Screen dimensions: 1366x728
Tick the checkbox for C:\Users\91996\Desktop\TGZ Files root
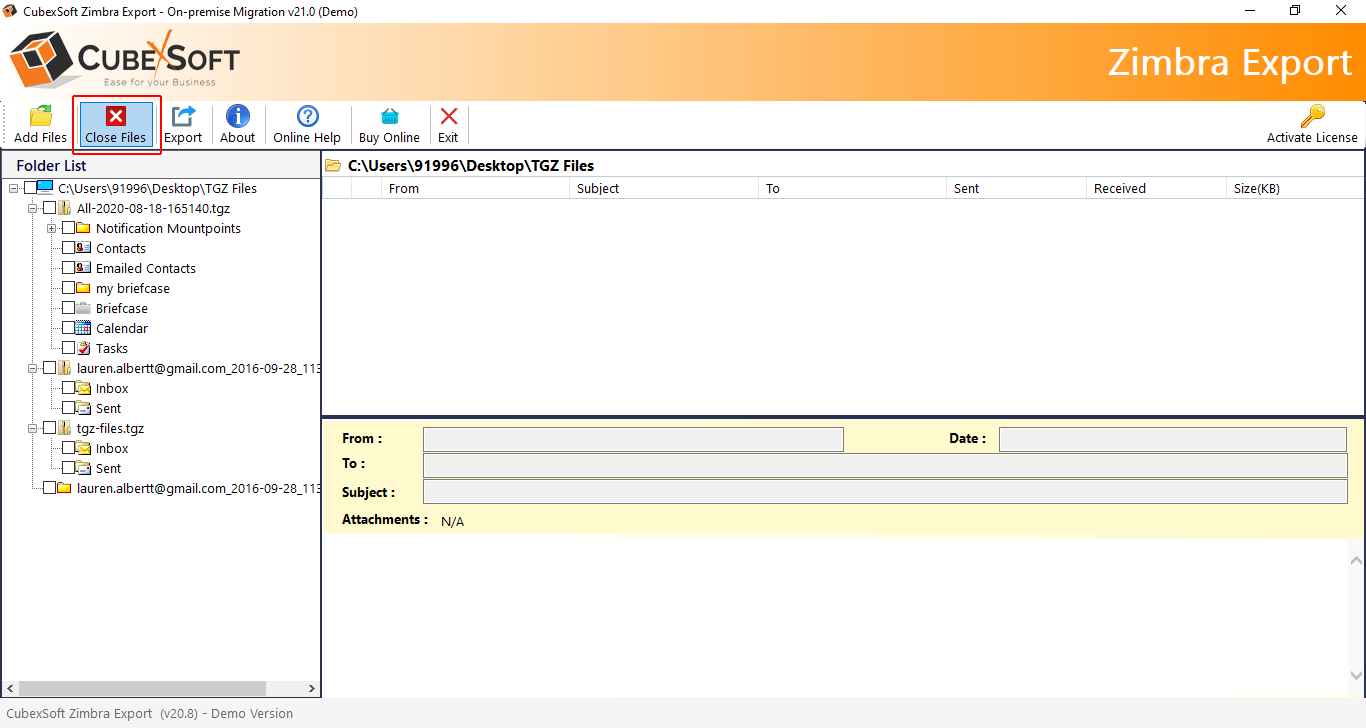30,188
